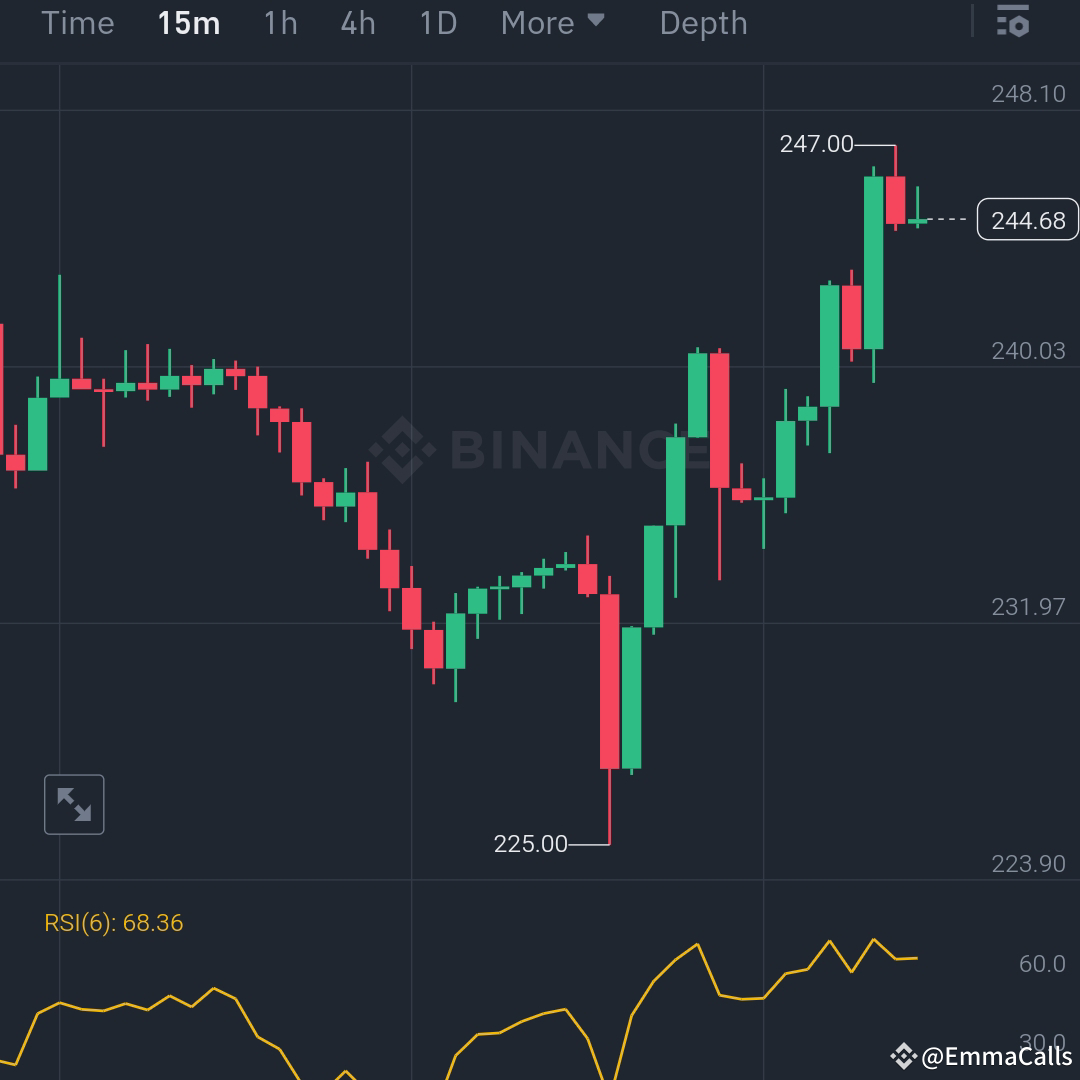Select the 1D timeframe
Image resolution: width=1080 pixels, height=1080 pixels.
point(436,23)
